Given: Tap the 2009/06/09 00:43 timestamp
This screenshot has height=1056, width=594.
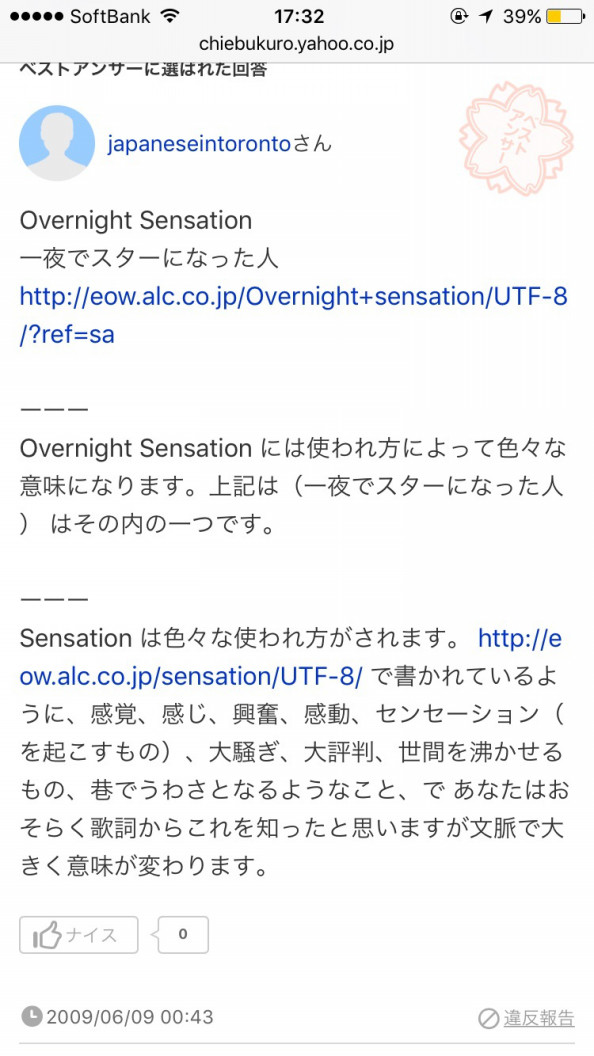Looking at the screenshot, I should point(129,1017).
